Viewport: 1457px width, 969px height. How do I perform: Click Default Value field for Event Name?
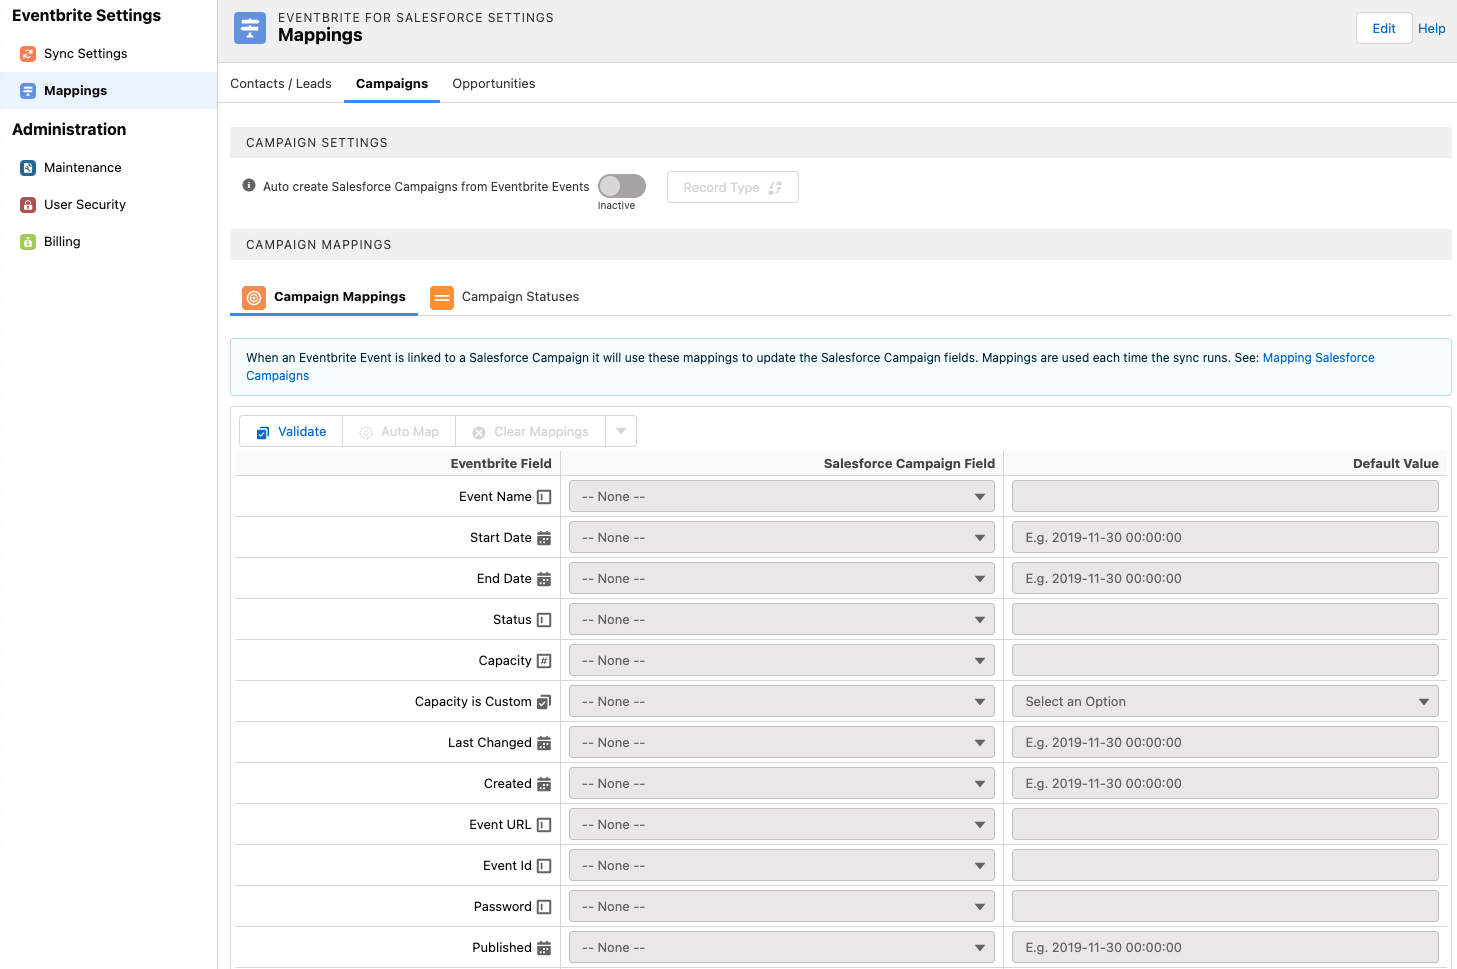(1225, 497)
